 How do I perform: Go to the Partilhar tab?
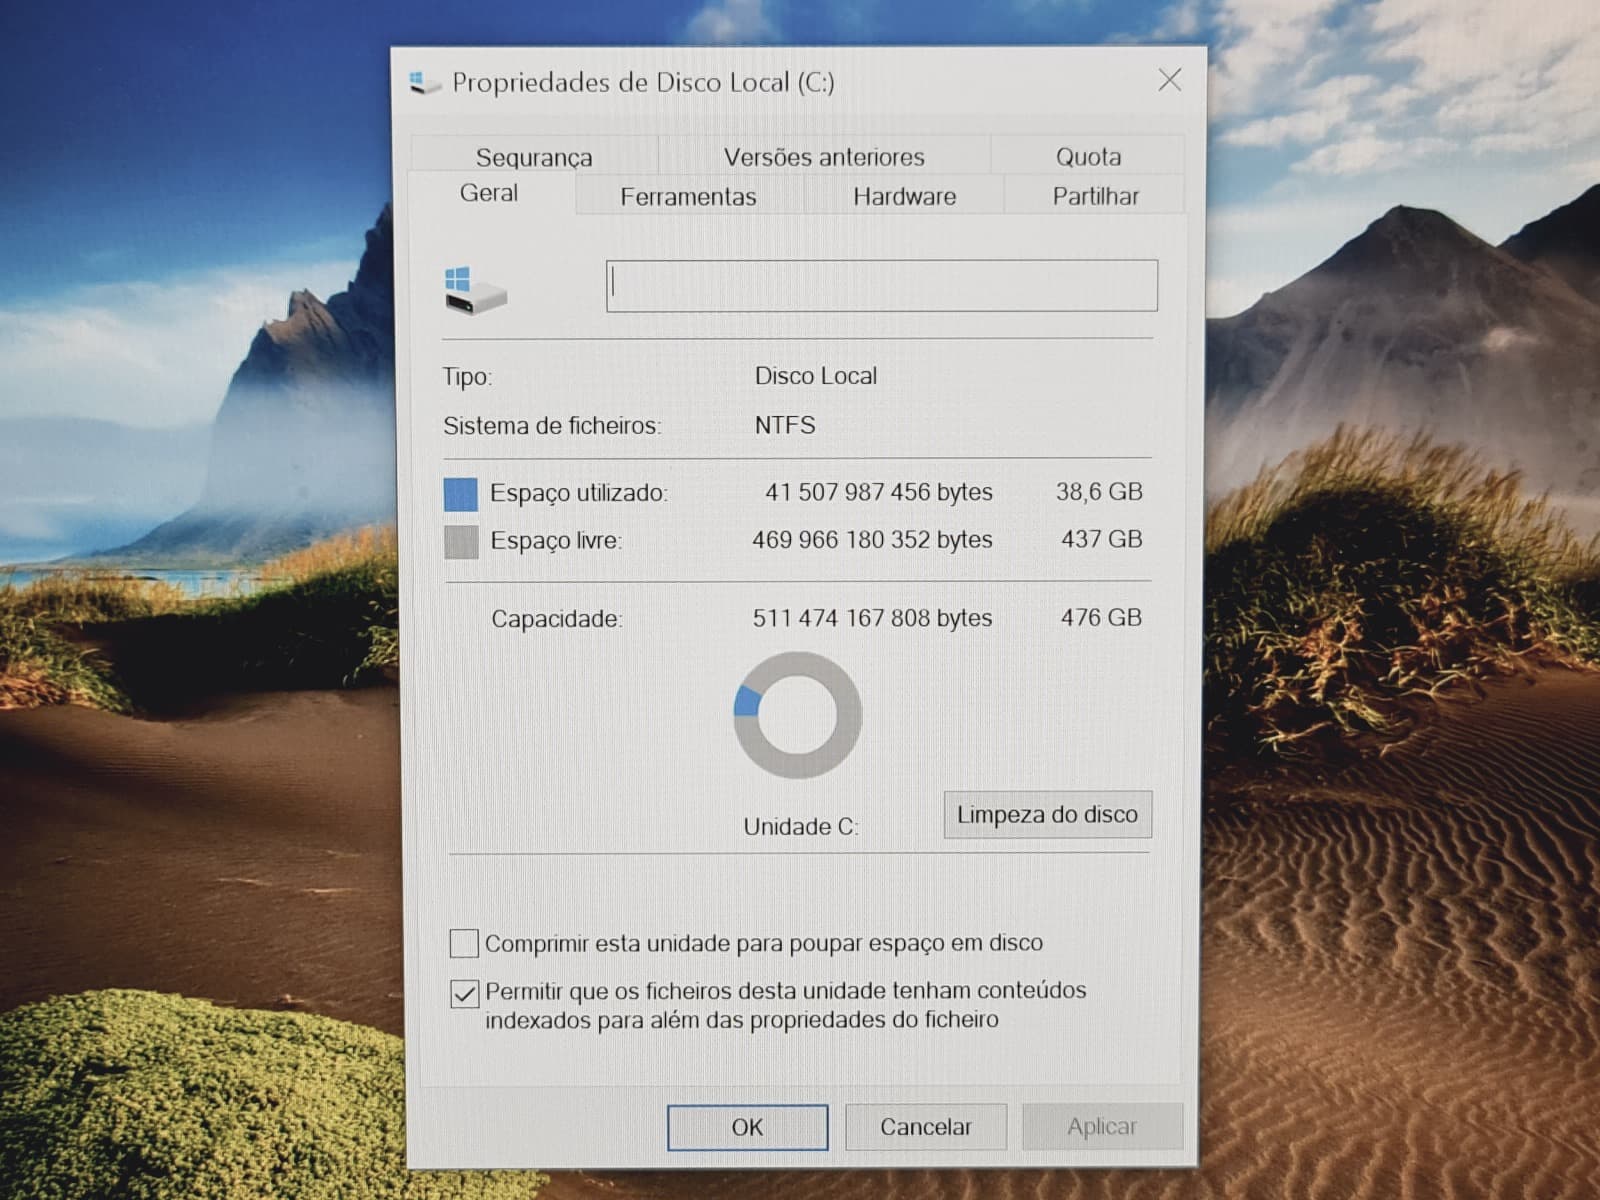click(x=1095, y=196)
